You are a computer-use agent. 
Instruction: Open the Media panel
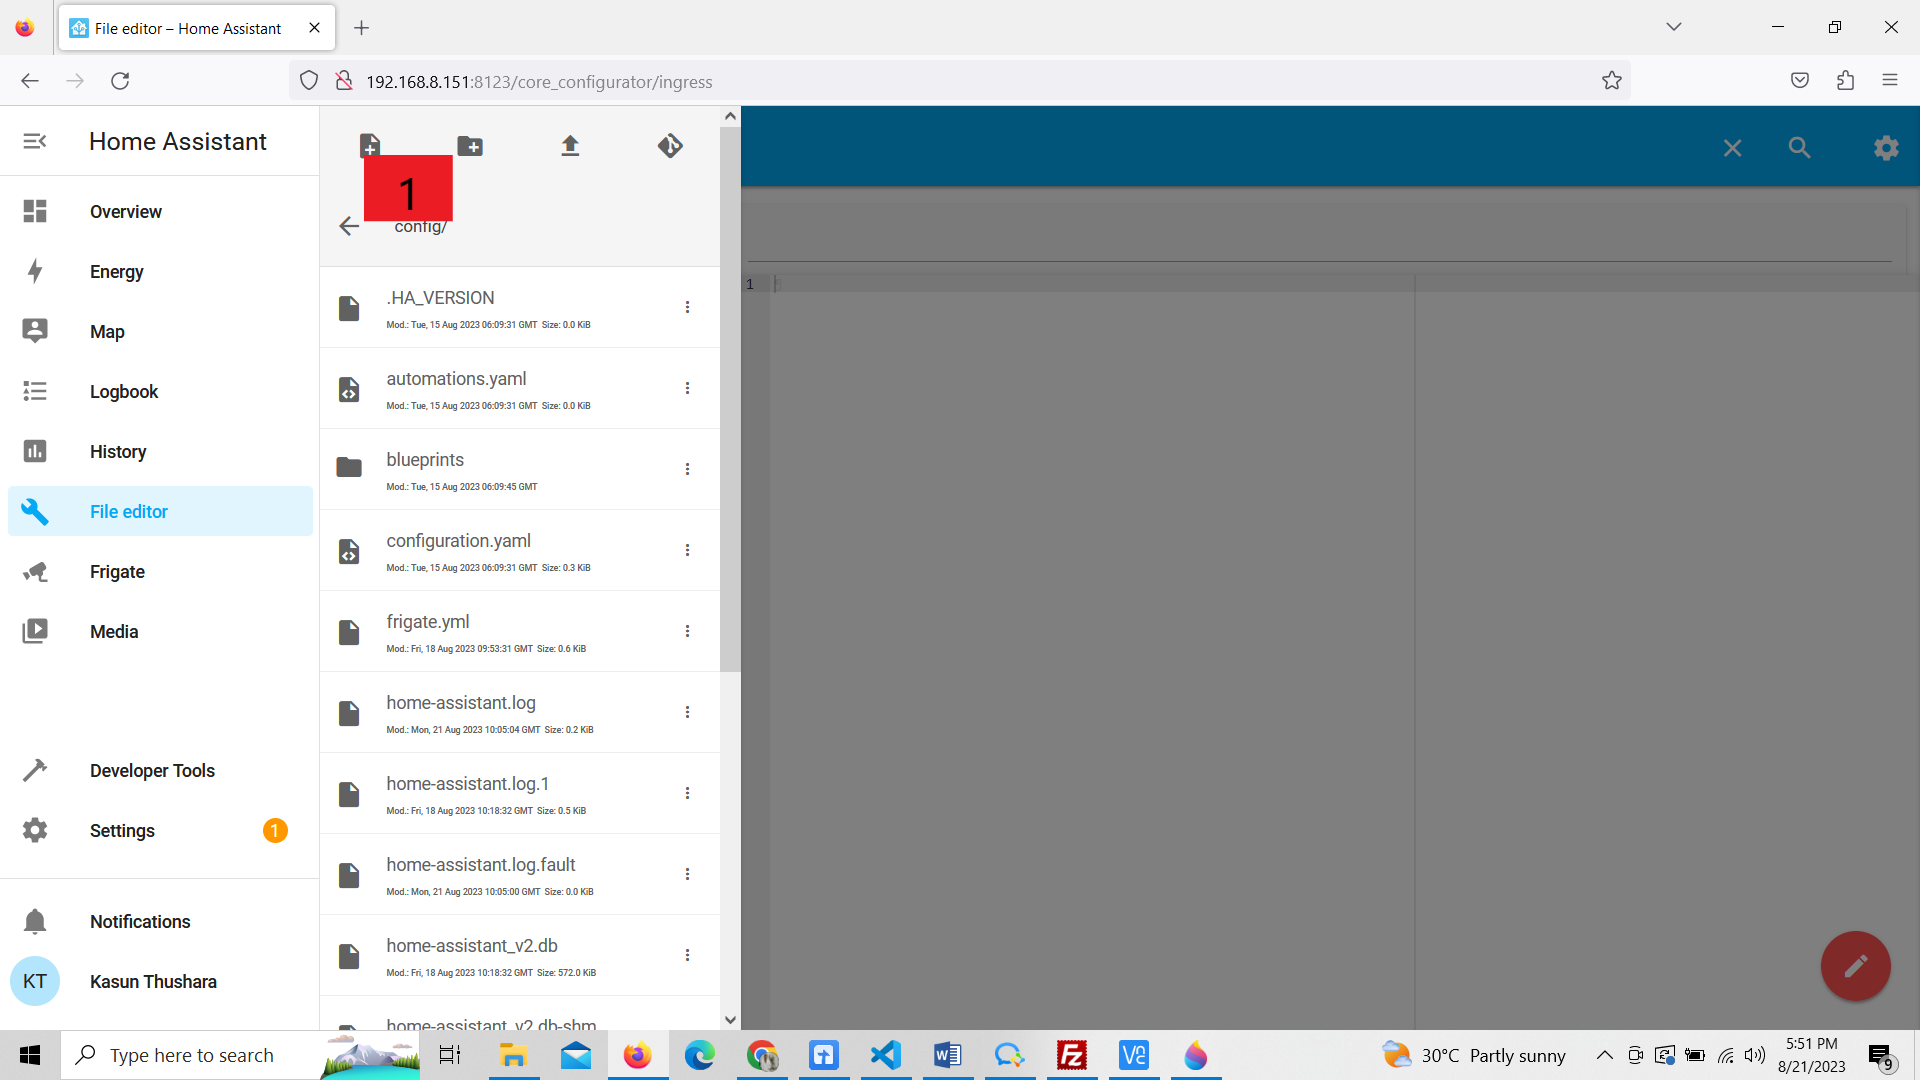pos(160,632)
